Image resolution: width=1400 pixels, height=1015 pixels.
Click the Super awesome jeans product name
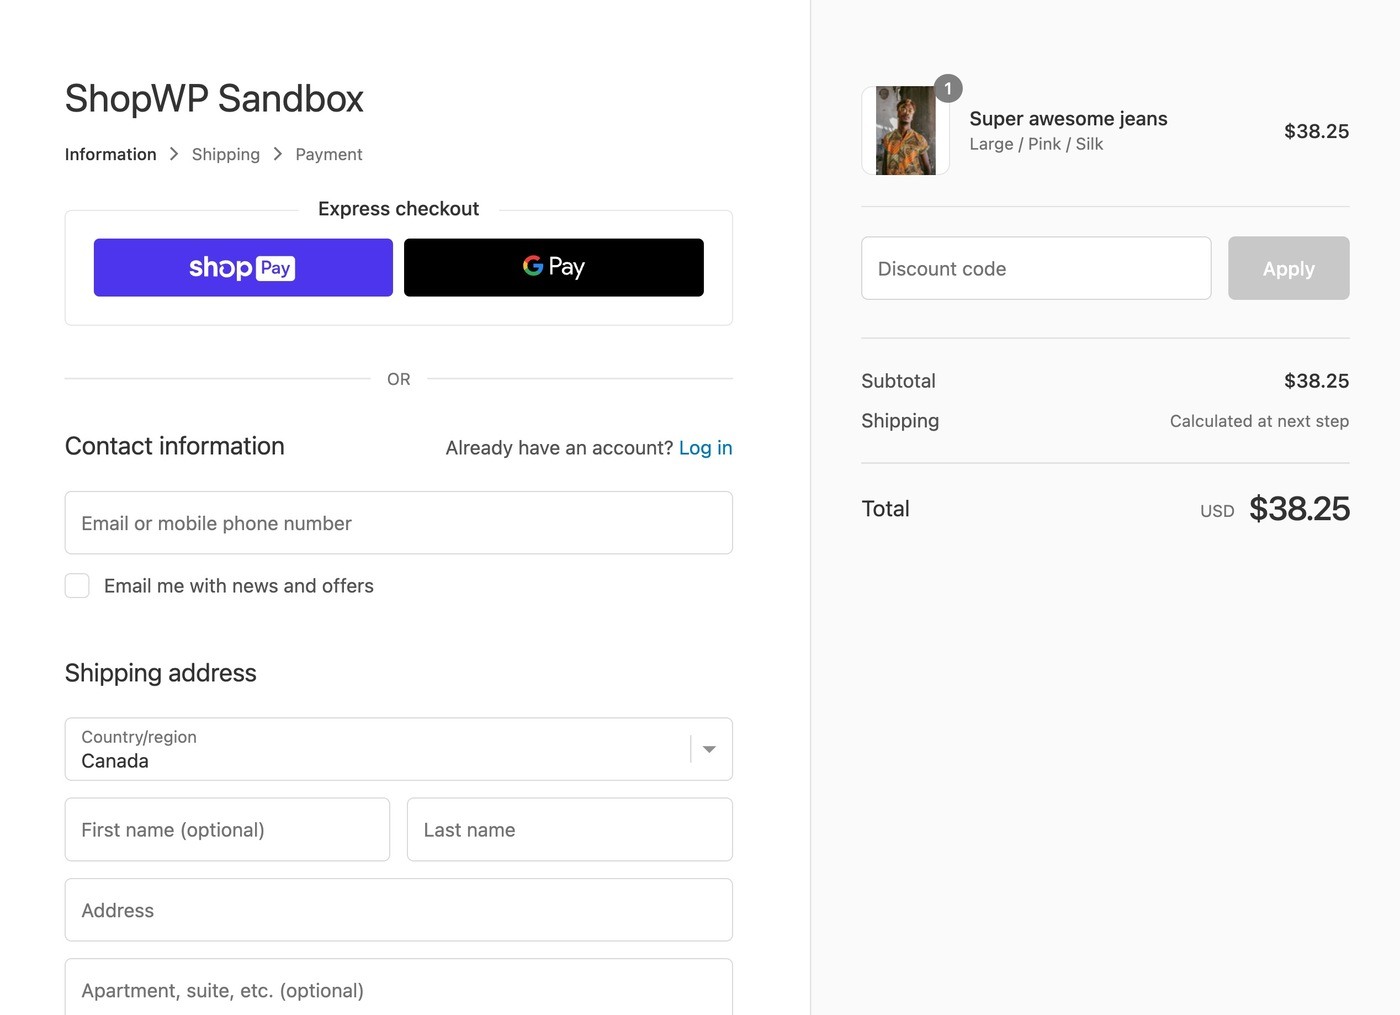(1068, 119)
